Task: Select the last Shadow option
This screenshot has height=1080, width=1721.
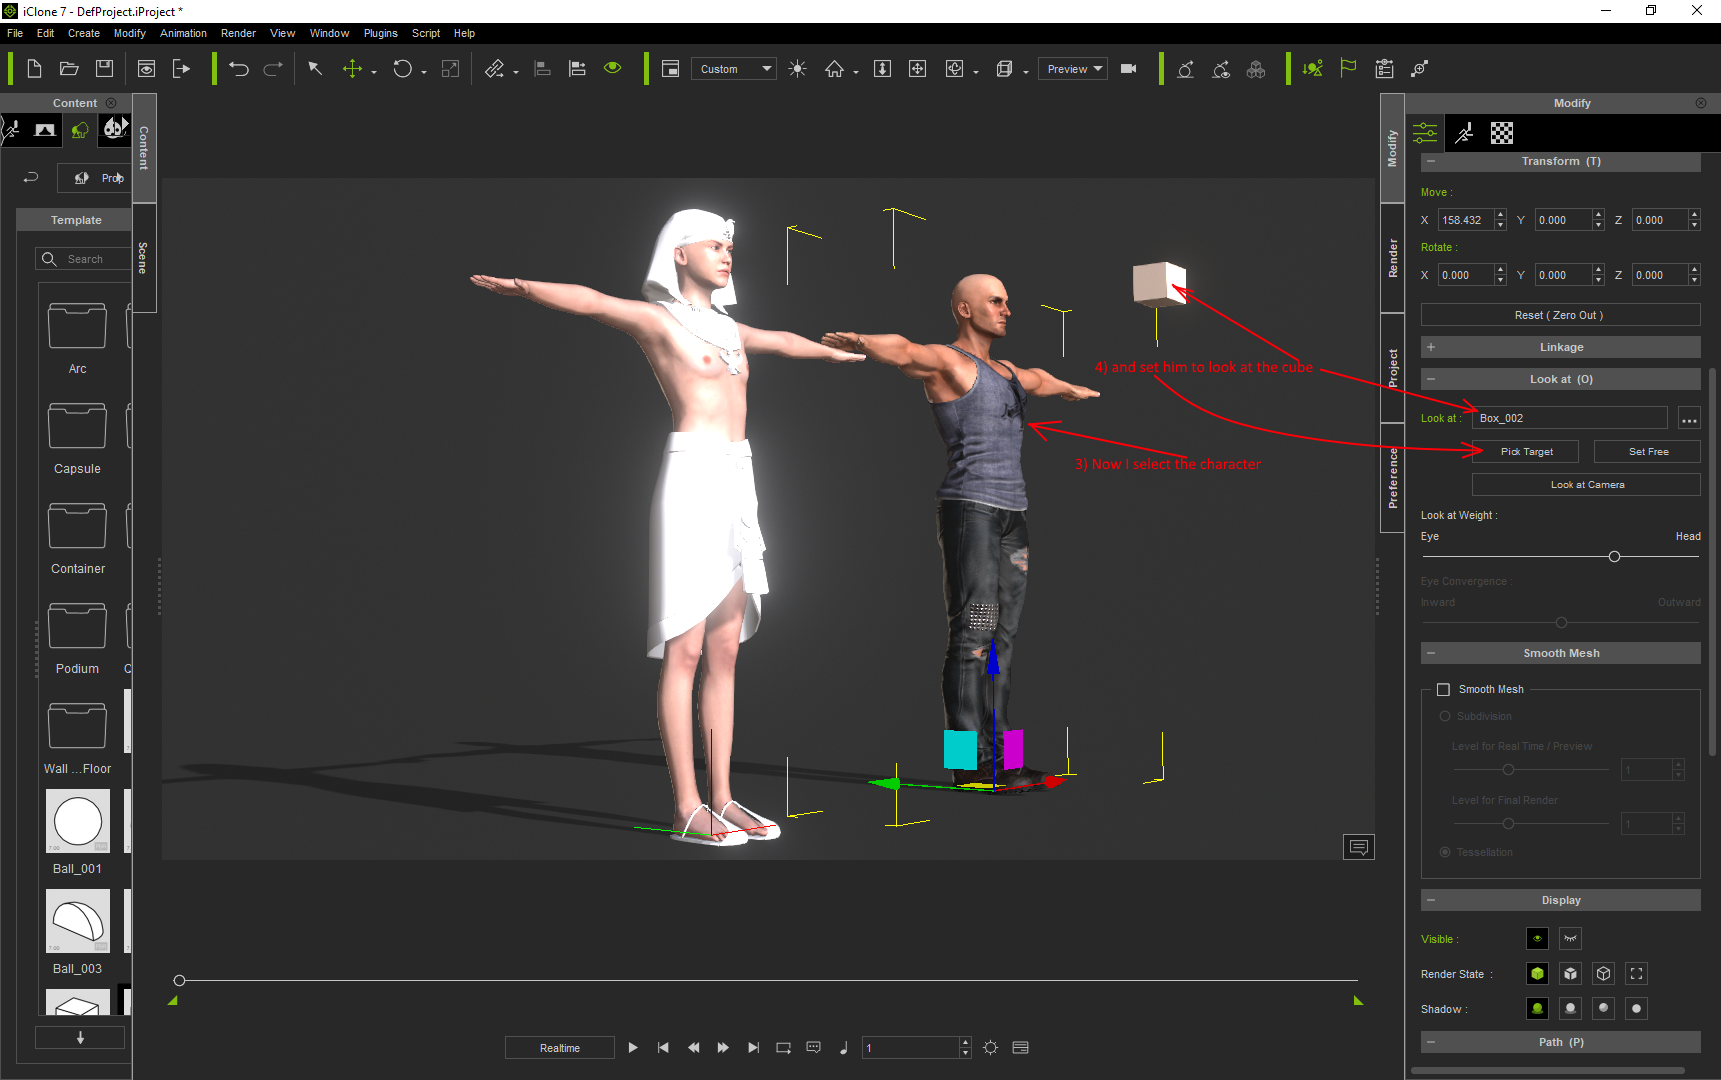Action: pyautogui.click(x=1637, y=1009)
